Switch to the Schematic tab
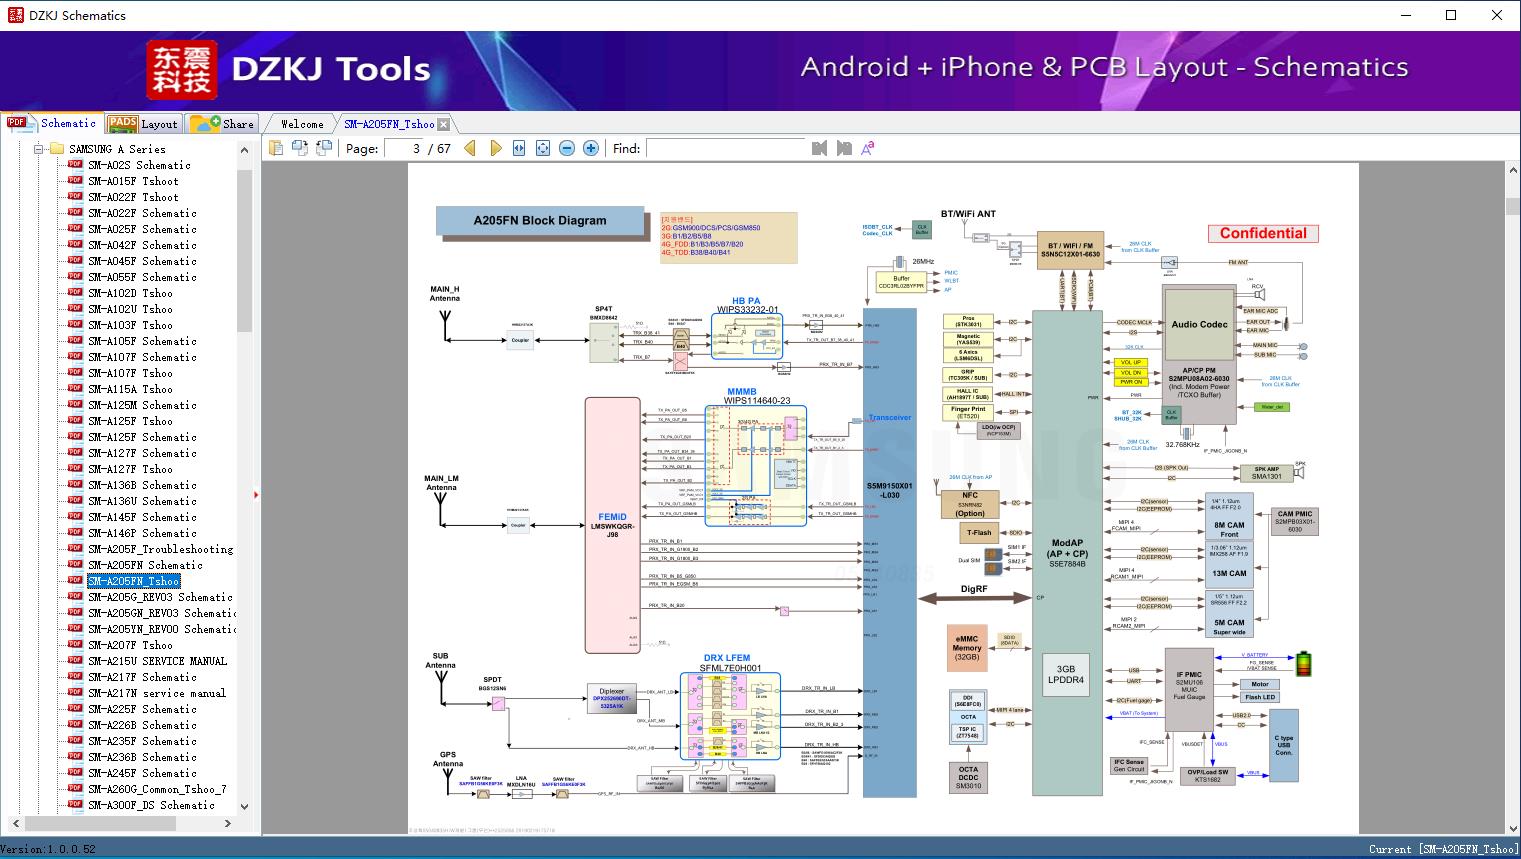The image size is (1521, 859). click(x=53, y=123)
